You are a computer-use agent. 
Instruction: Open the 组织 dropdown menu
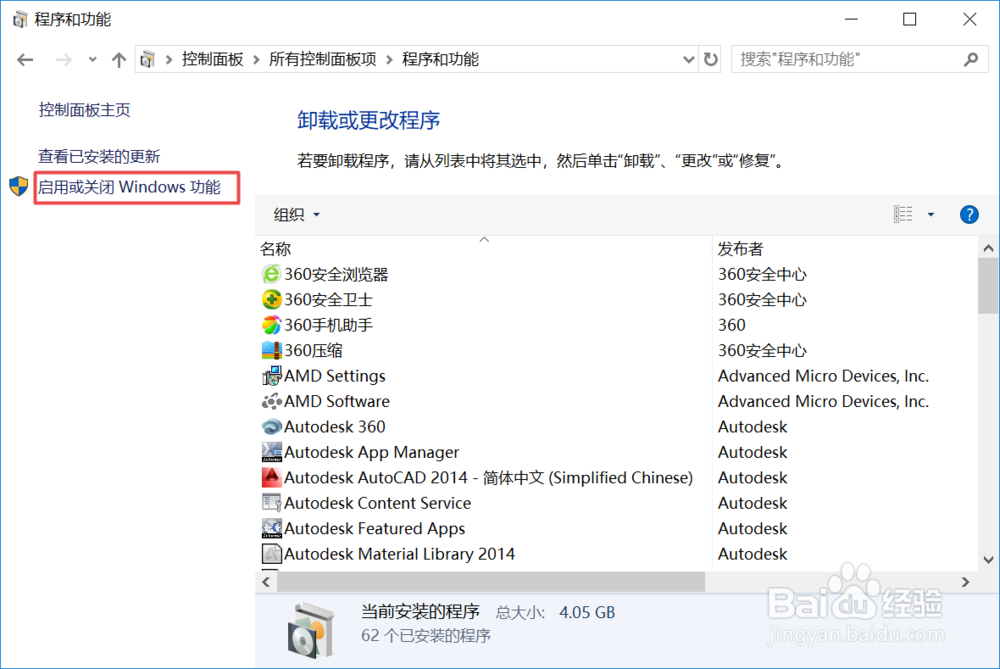297,215
